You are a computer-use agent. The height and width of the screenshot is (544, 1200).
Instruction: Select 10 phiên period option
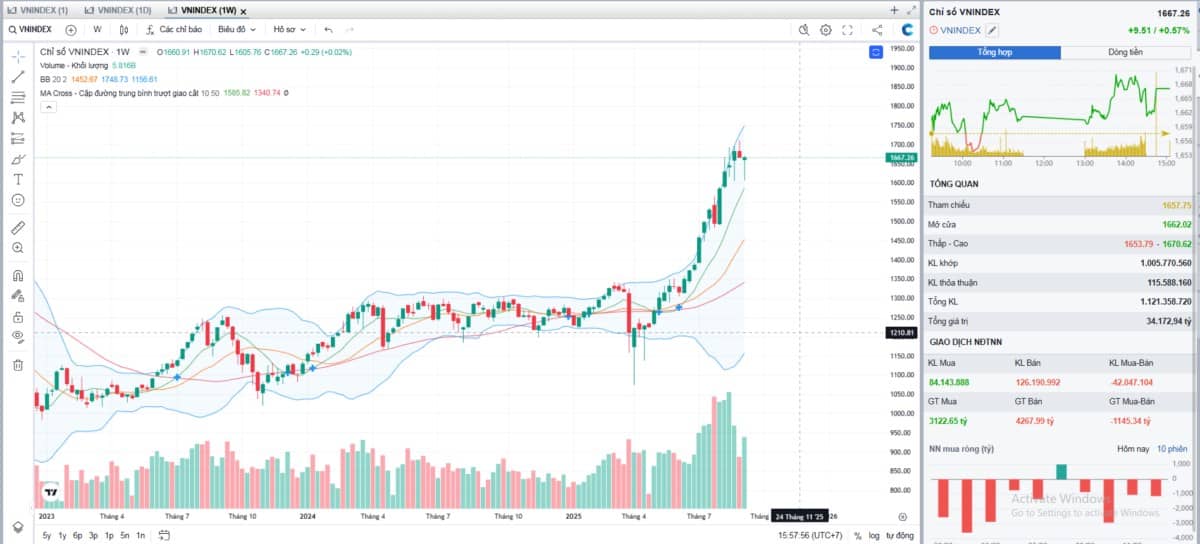tap(1173, 449)
